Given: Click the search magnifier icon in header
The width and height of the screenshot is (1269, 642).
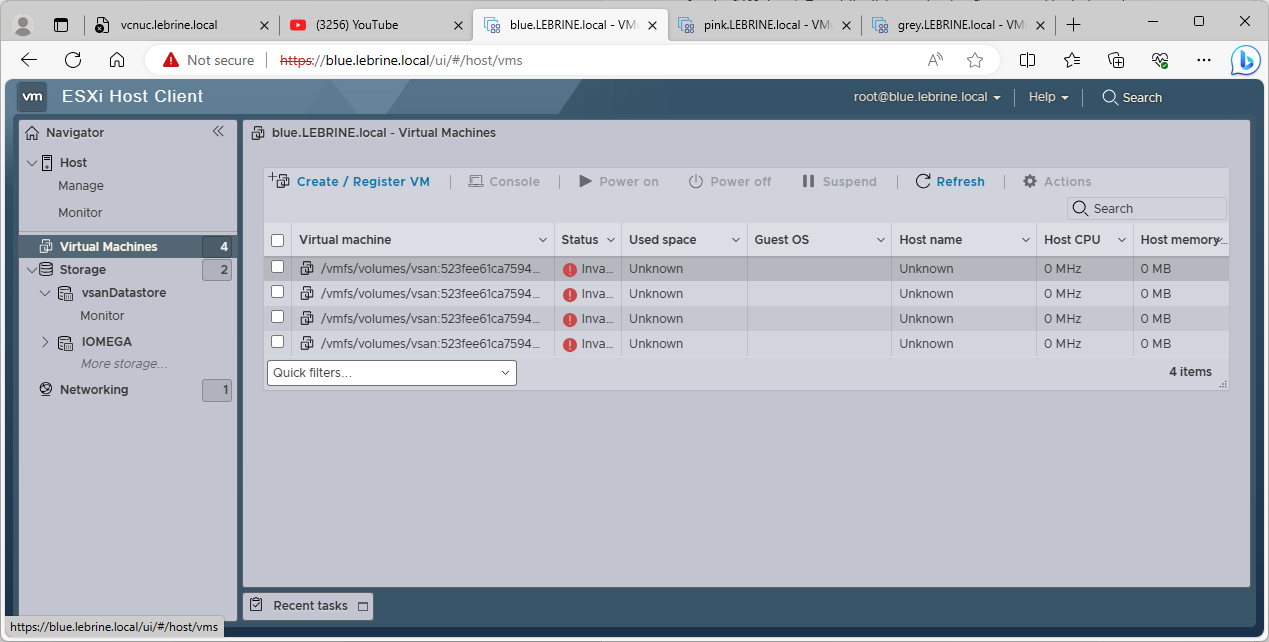Looking at the screenshot, I should [x=1110, y=97].
